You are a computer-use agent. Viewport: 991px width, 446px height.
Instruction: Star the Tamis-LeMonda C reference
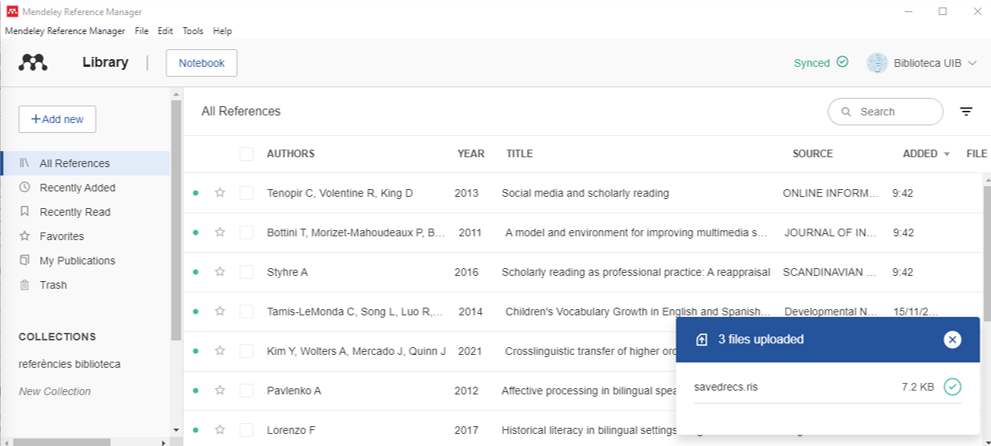pos(220,311)
